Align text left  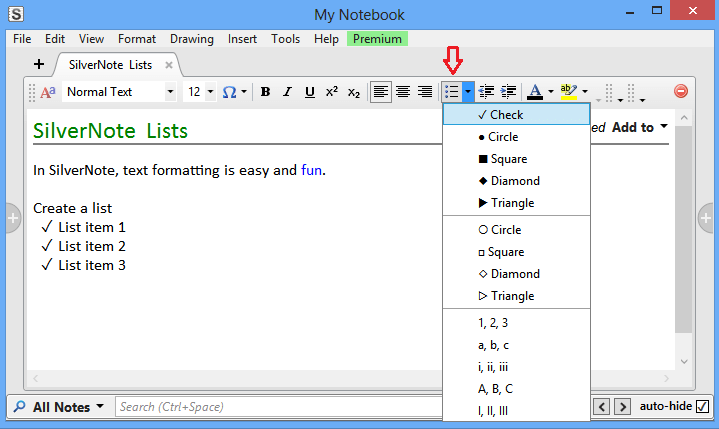click(381, 92)
